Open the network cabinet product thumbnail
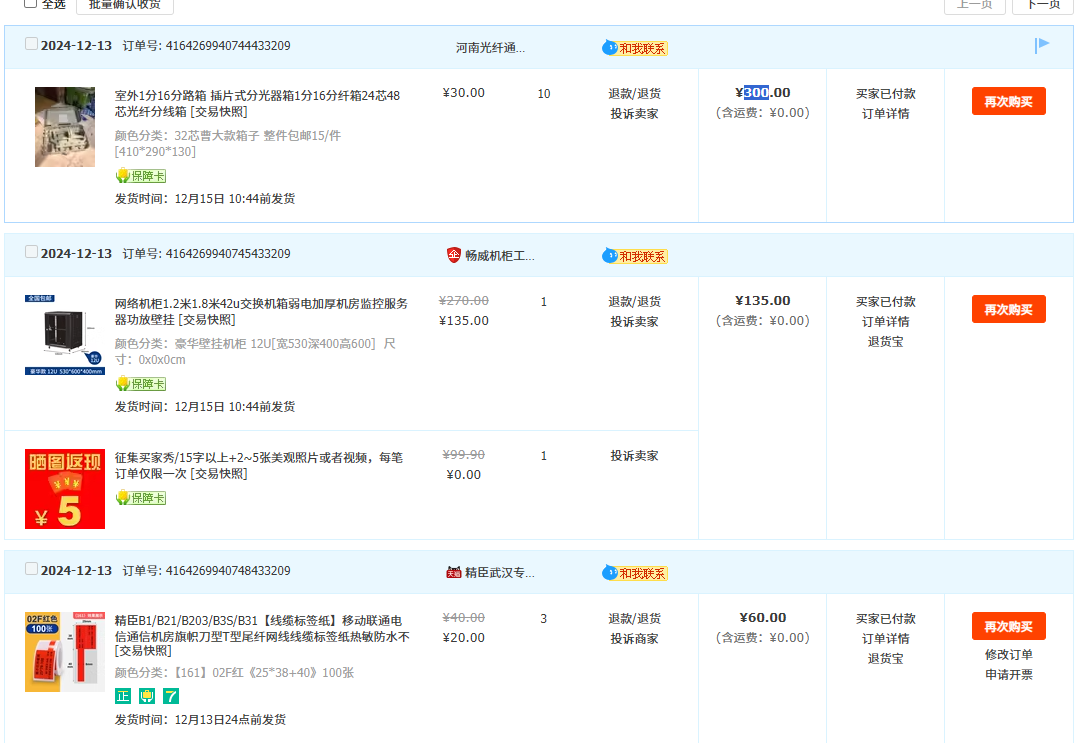The width and height of the screenshot is (1088, 743). 64,335
